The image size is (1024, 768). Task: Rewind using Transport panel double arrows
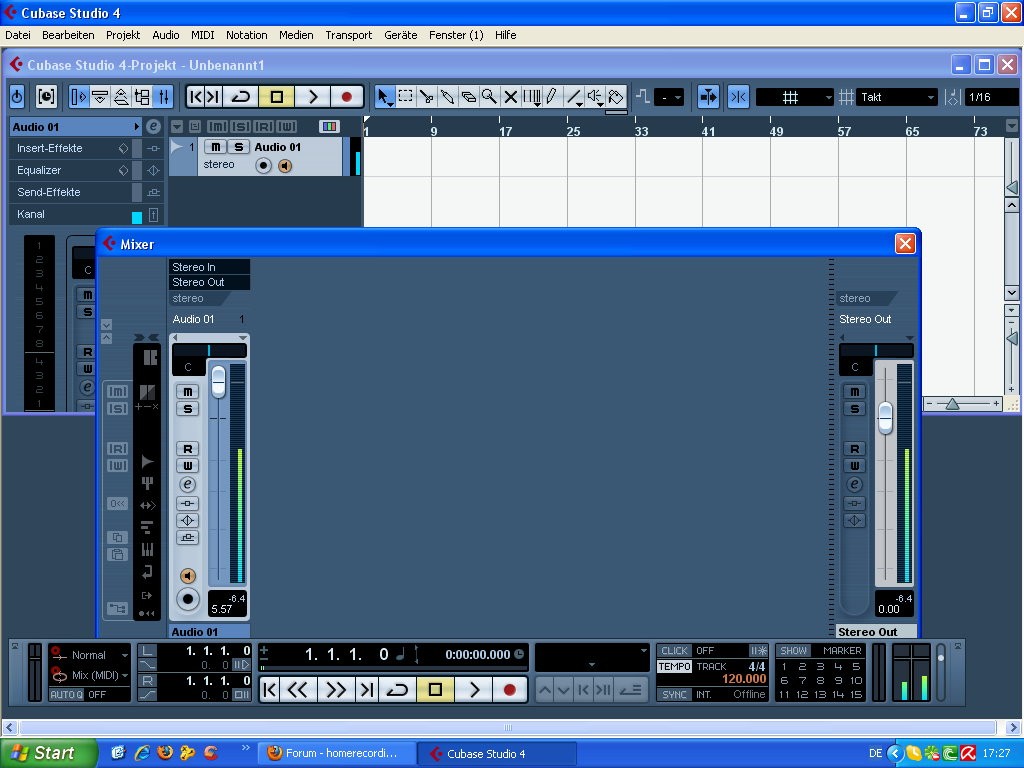tap(298, 690)
